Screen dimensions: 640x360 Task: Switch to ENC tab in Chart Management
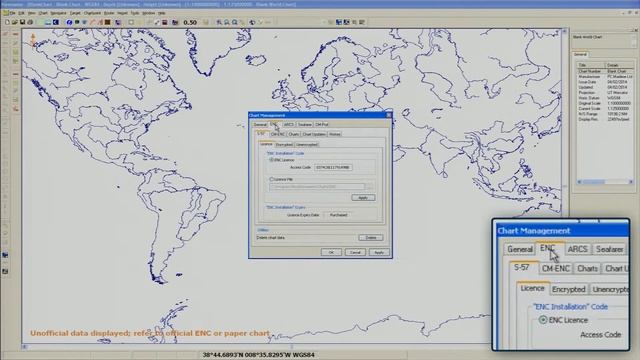coord(274,124)
